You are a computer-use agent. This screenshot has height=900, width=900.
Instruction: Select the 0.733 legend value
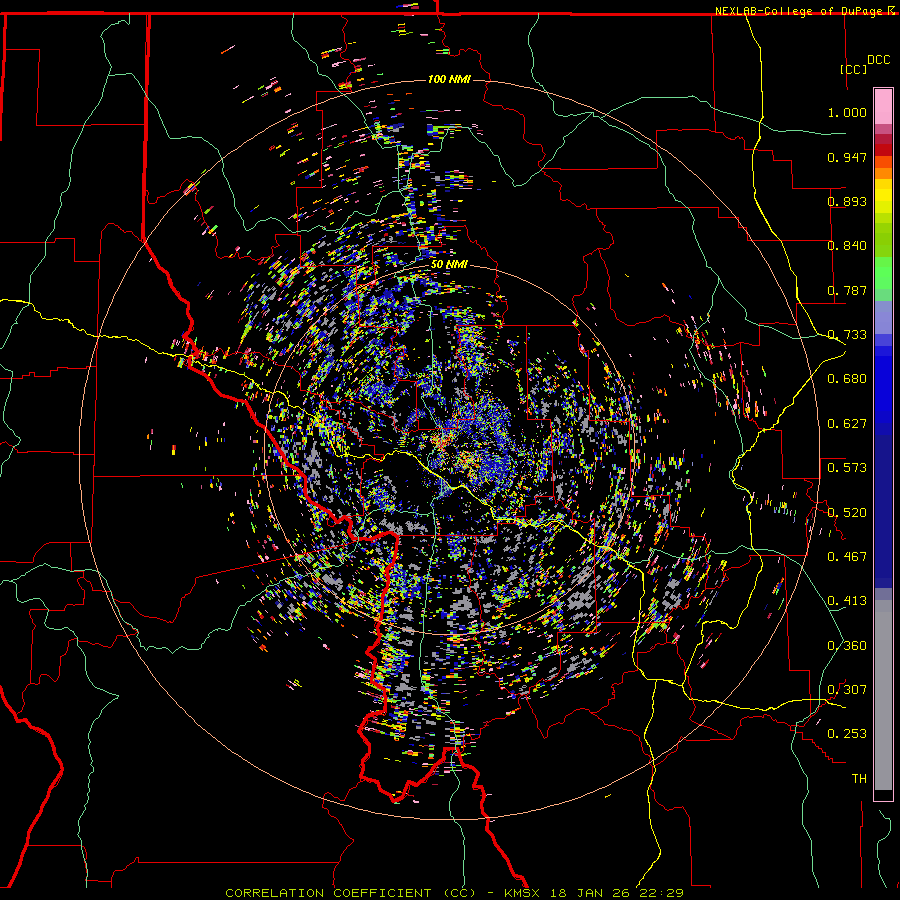(847, 335)
